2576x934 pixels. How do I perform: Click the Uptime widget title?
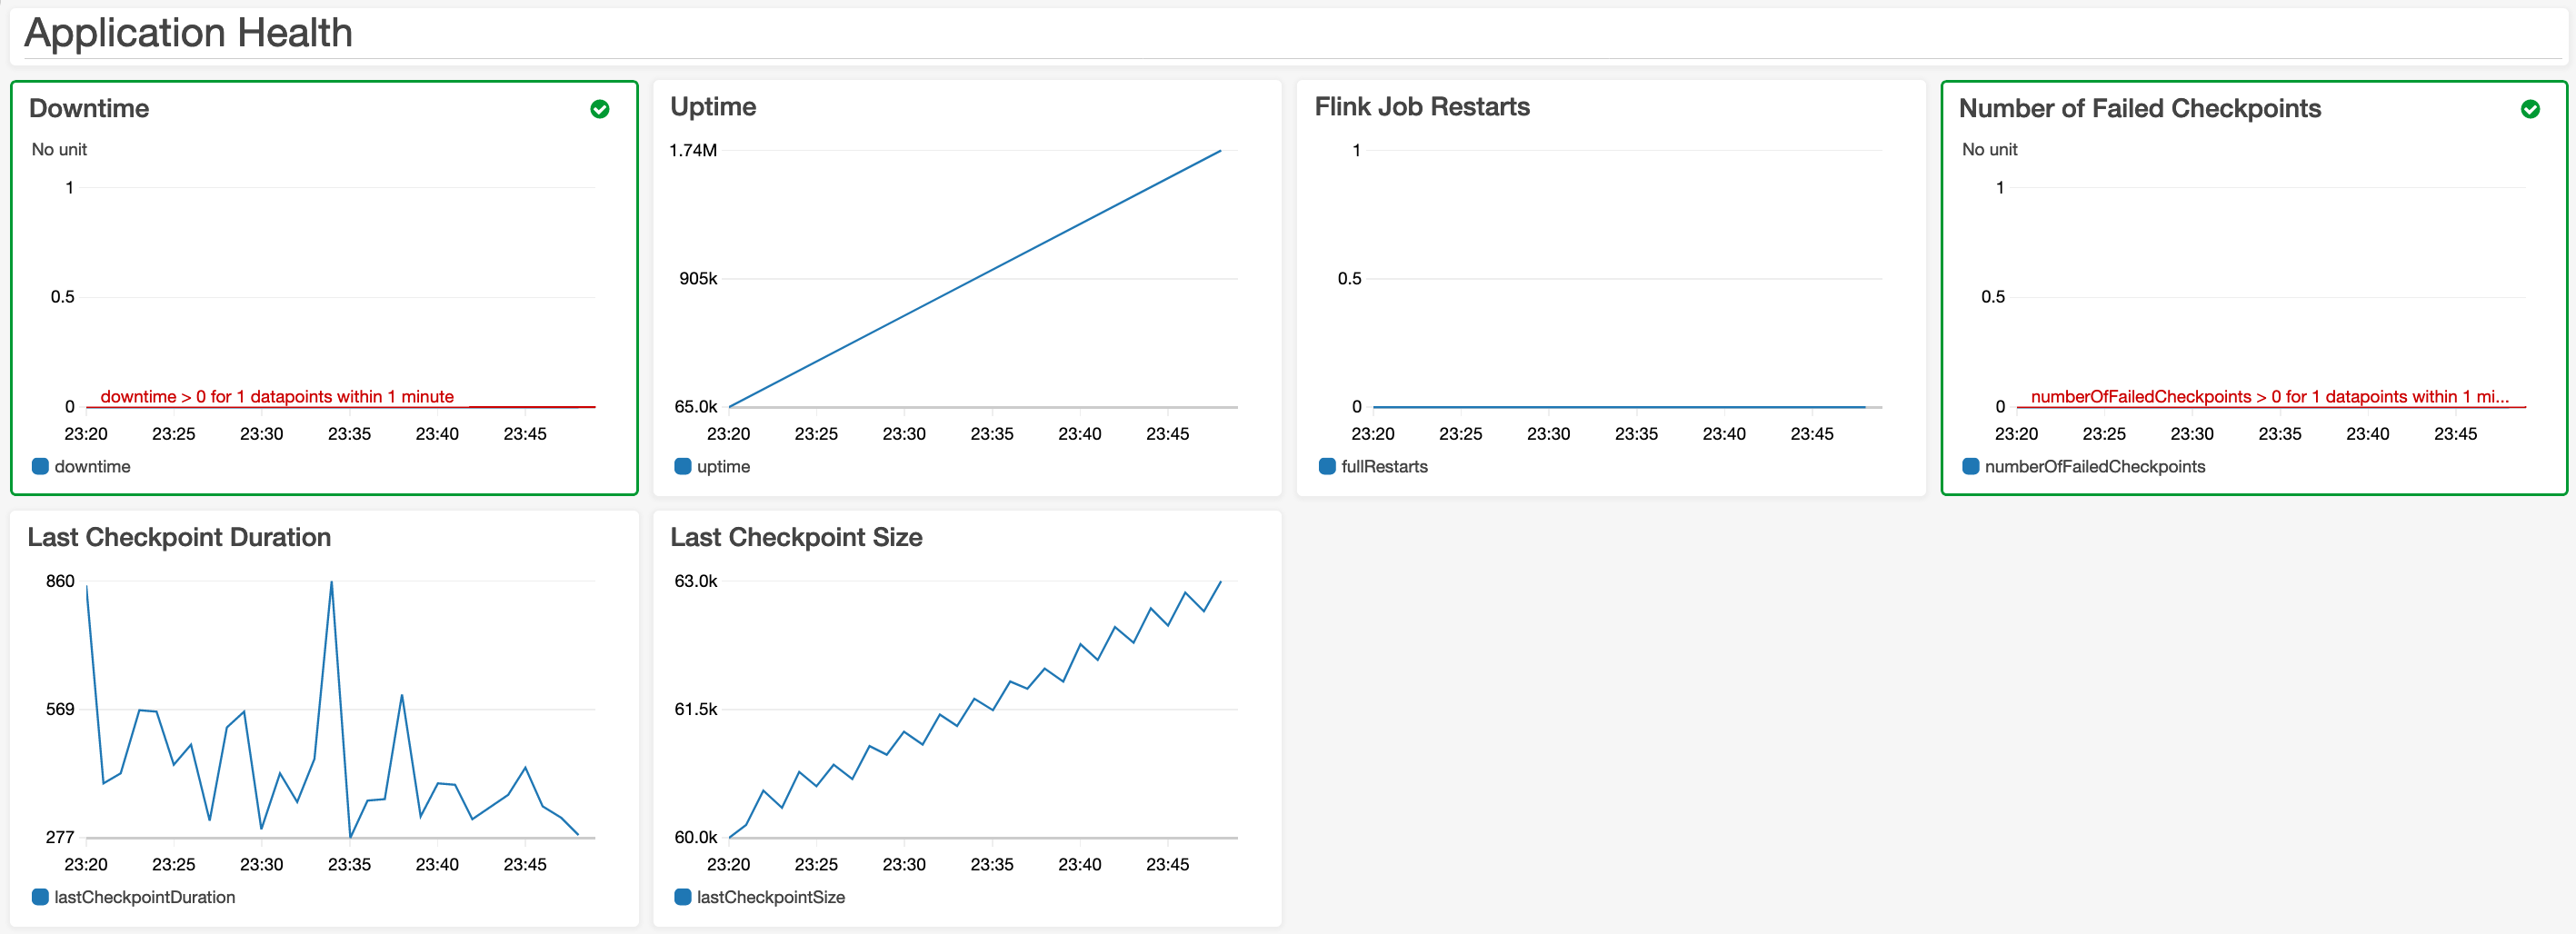pyautogui.click(x=713, y=107)
